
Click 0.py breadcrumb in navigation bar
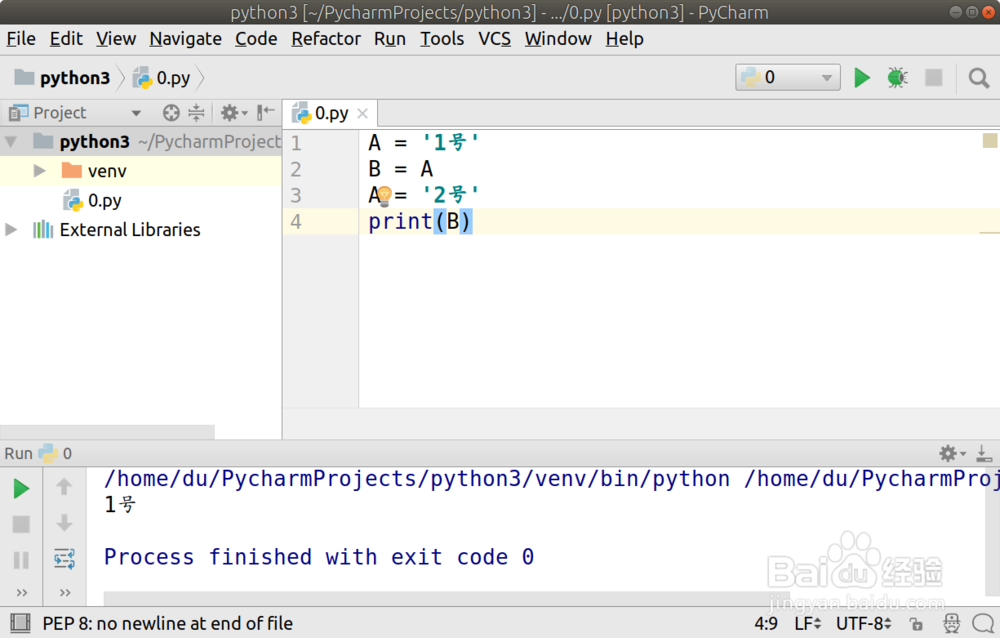pyautogui.click(x=162, y=78)
